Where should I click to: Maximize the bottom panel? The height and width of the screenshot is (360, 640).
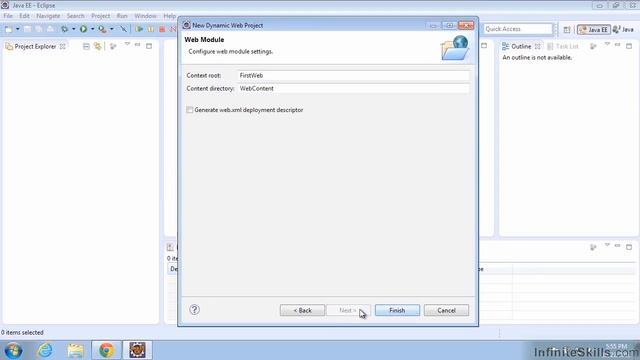coord(629,247)
